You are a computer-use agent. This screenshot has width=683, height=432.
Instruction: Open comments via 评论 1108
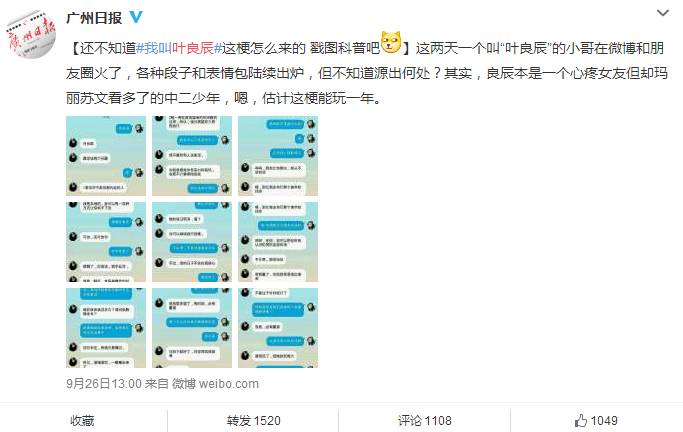click(x=424, y=420)
